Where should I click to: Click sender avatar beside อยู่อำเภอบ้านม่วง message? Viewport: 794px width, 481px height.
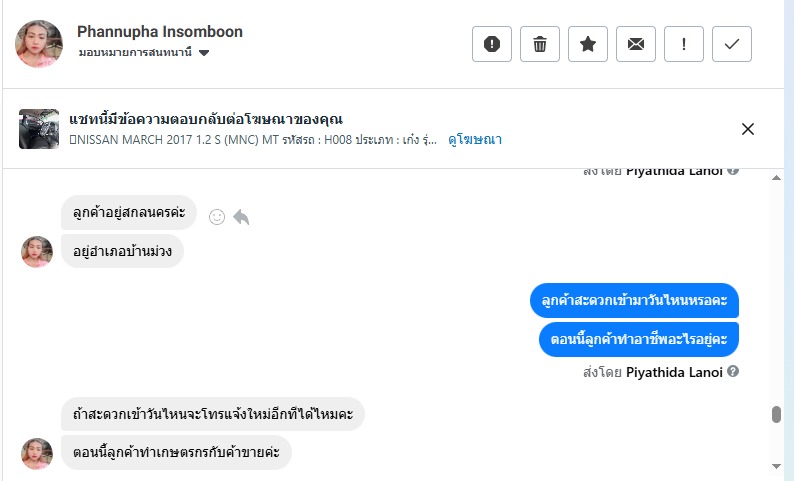37,252
